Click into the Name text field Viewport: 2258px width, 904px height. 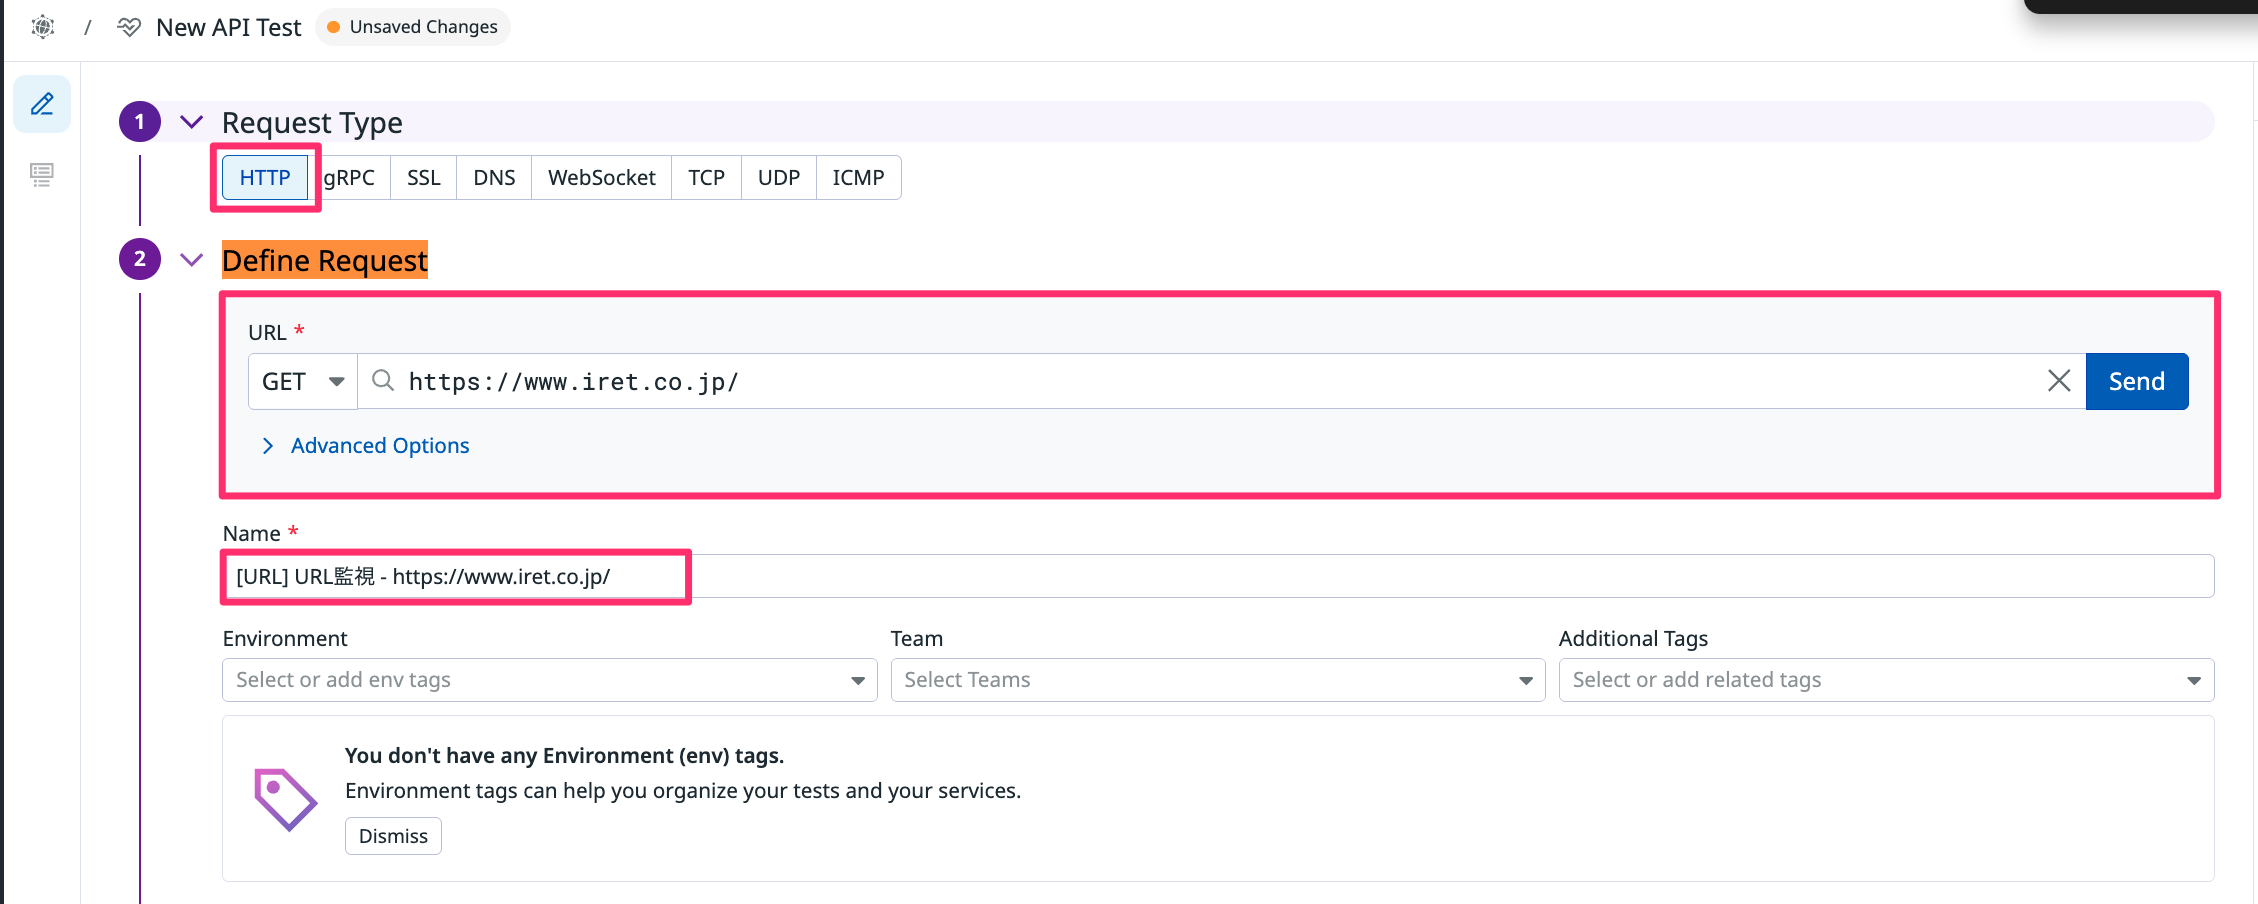pyautogui.click(x=1200, y=577)
